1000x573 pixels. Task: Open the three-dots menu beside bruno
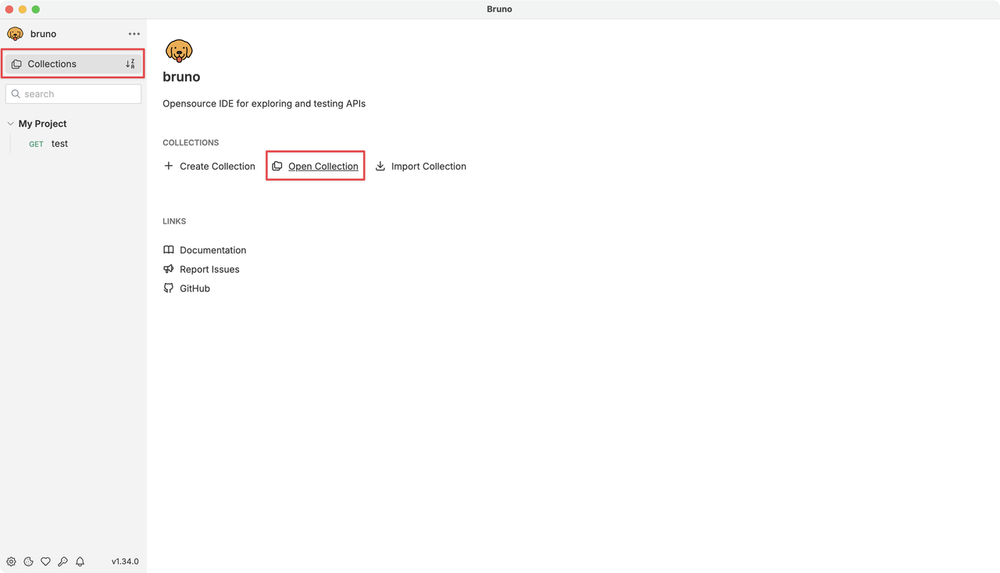(134, 34)
